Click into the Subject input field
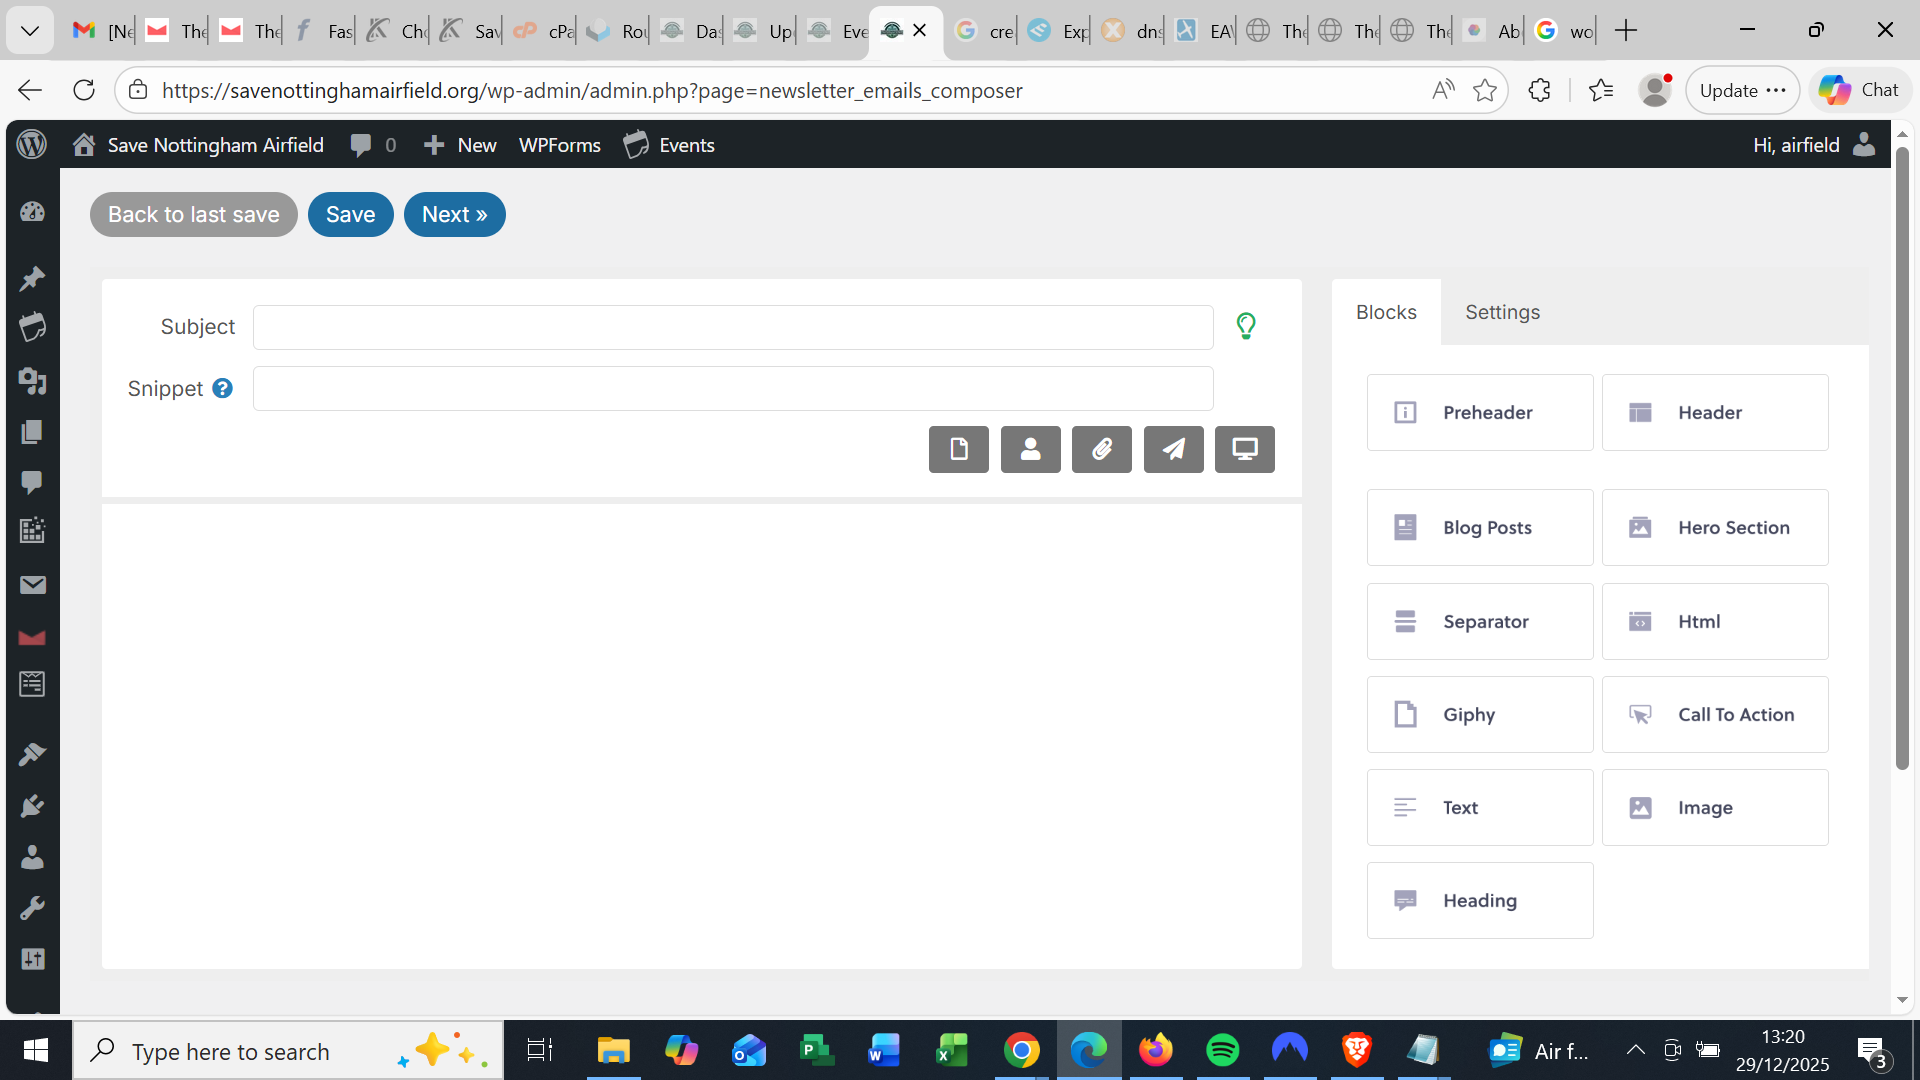Screen dimensions: 1920x1080 (732, 327)
